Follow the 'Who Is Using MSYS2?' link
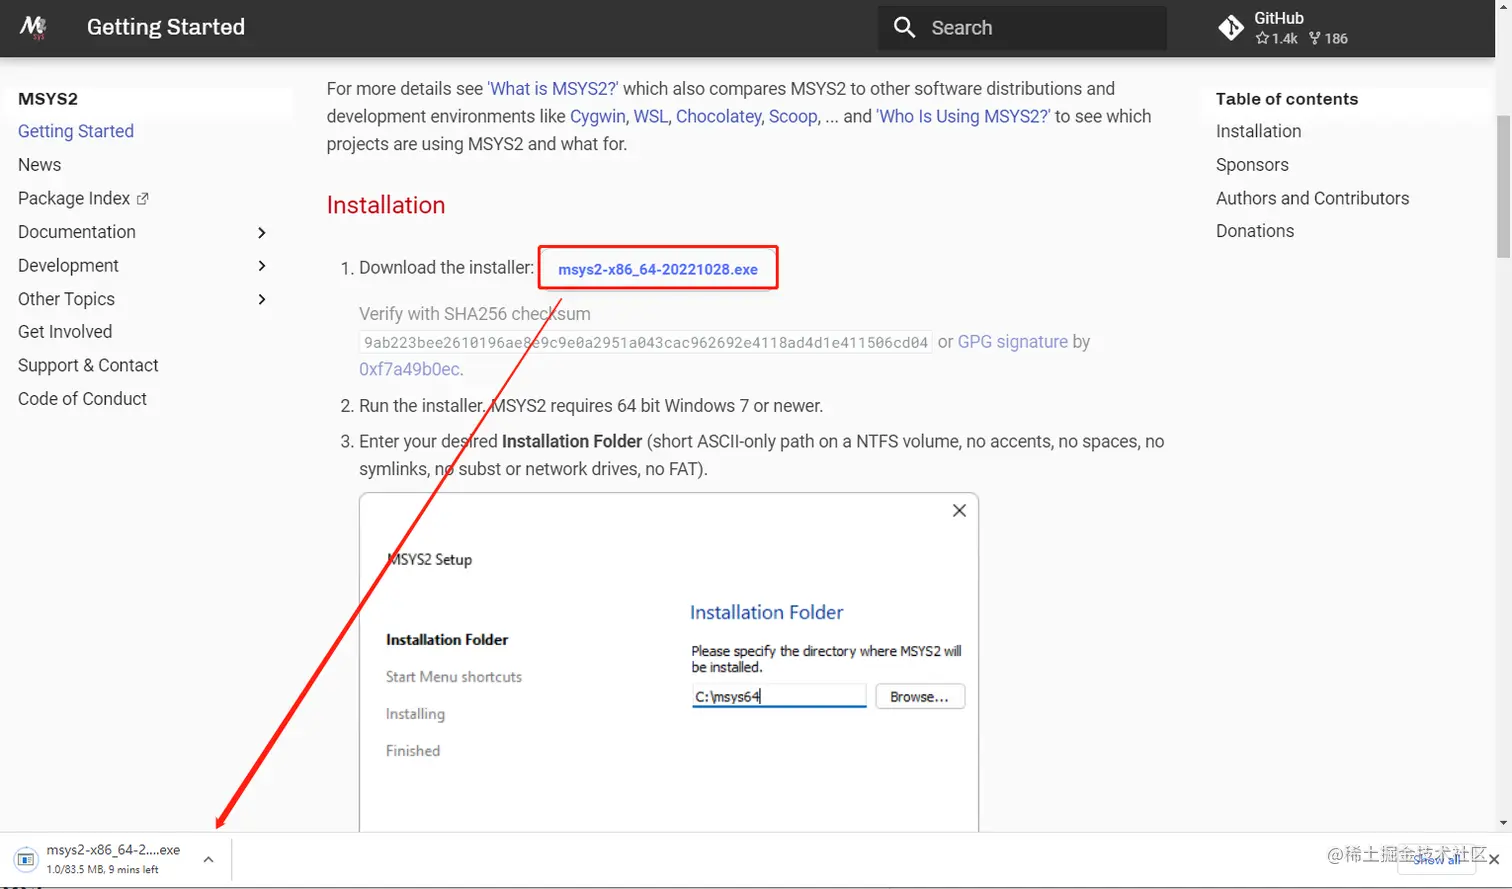1512x889 pixels. click(963, 117)
